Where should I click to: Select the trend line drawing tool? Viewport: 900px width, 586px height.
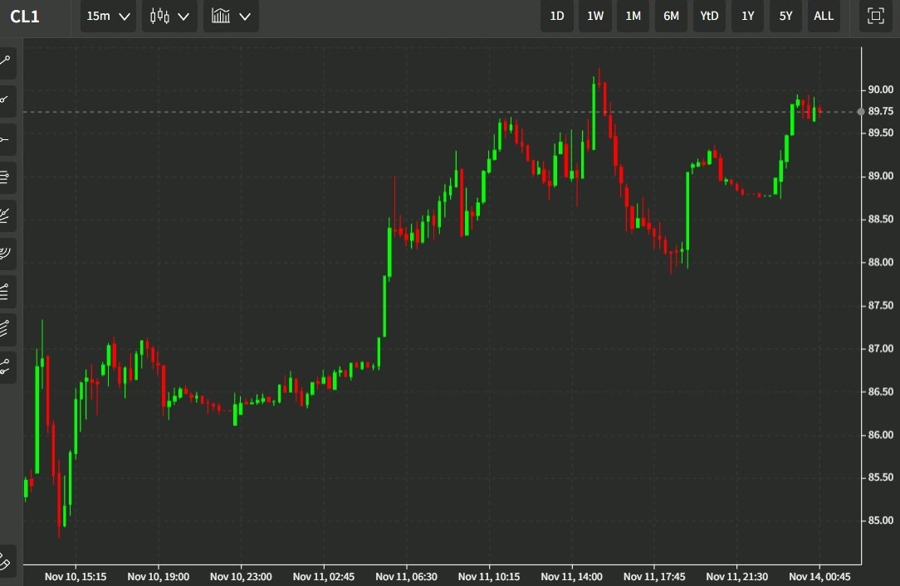click(x=6, y=61)
